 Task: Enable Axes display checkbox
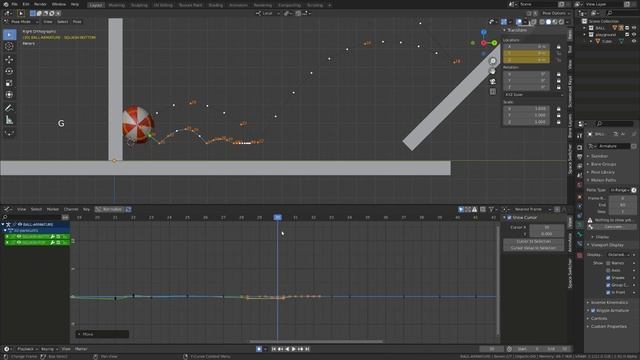point(608,271)
